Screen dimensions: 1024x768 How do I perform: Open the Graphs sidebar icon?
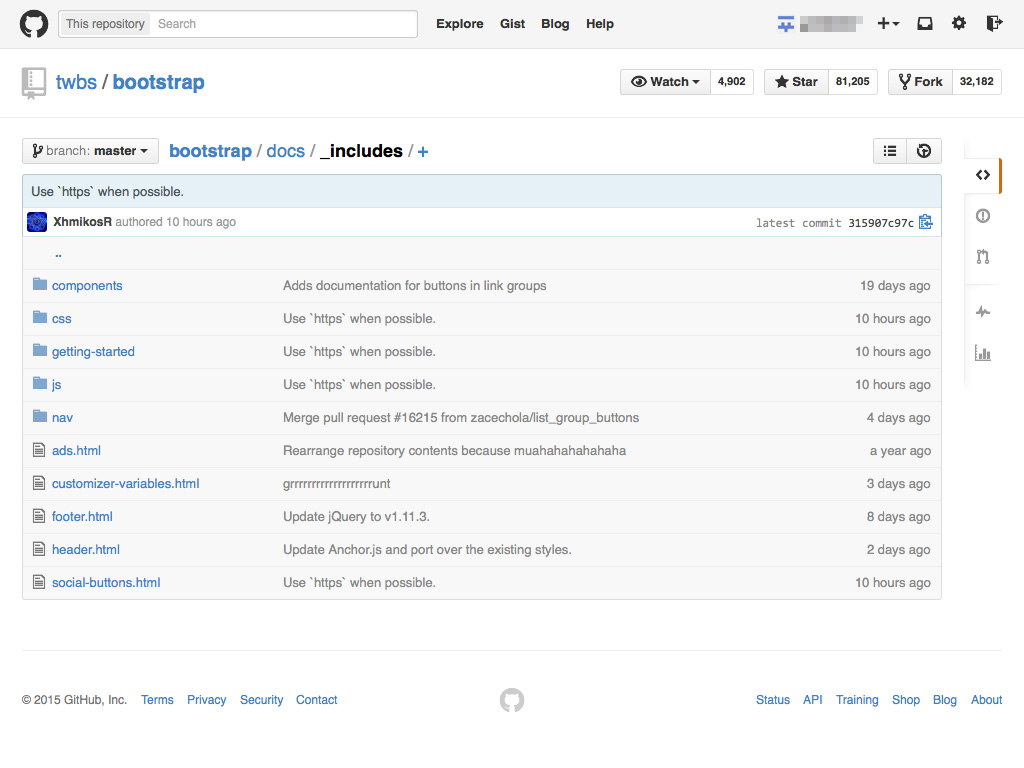(x=981, y=353)
